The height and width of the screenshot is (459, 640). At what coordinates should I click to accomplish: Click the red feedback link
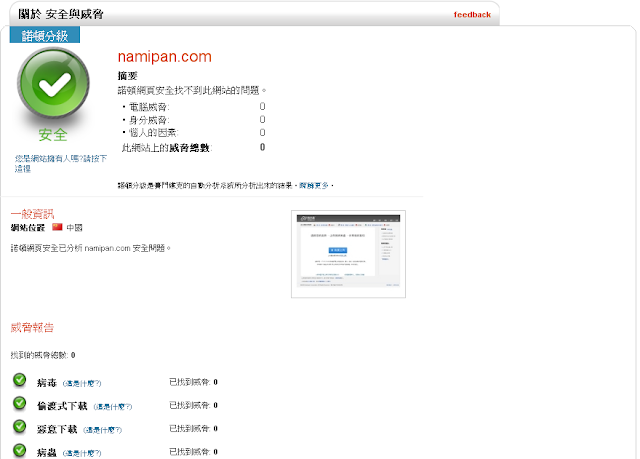click(x=472, y=15)
